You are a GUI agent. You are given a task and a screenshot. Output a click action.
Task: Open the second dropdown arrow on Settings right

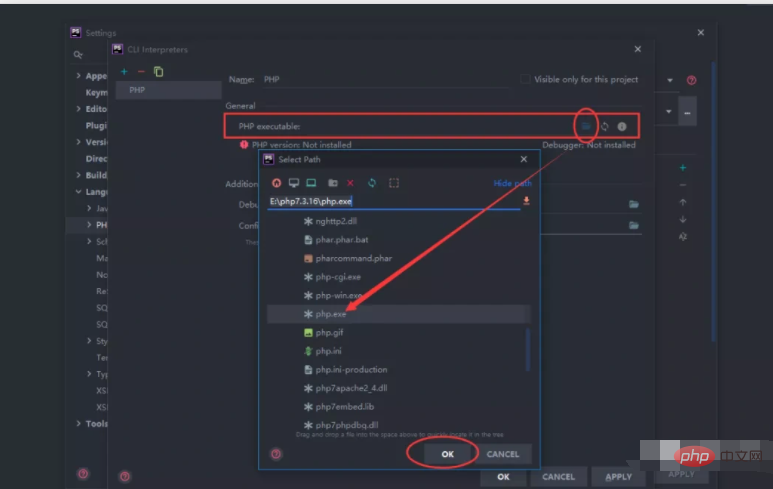668,111
